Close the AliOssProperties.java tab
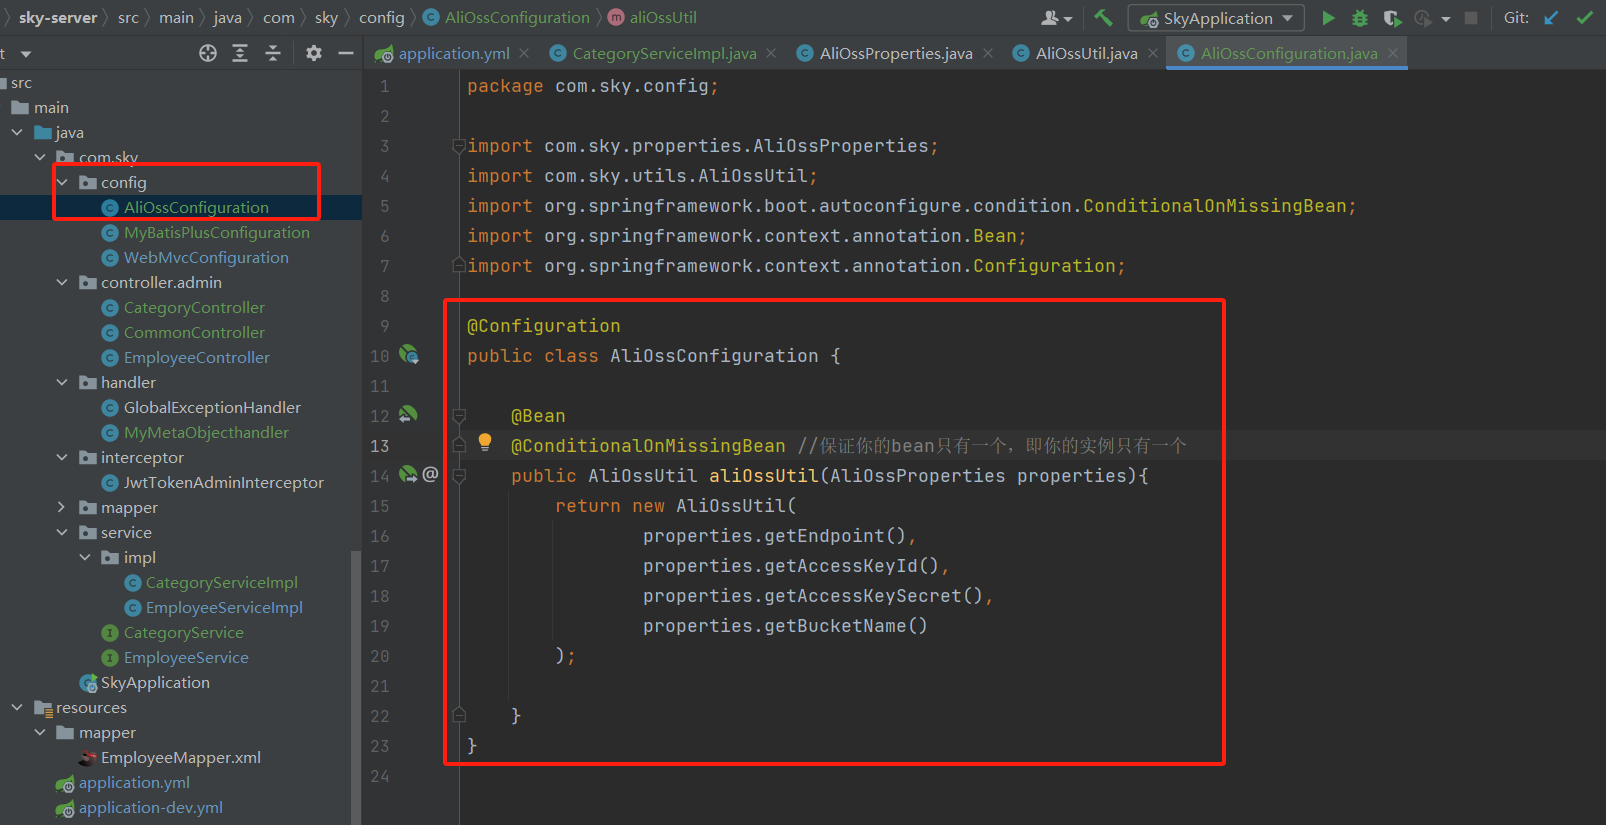1606x825 pixels. (x=988, y=54)
